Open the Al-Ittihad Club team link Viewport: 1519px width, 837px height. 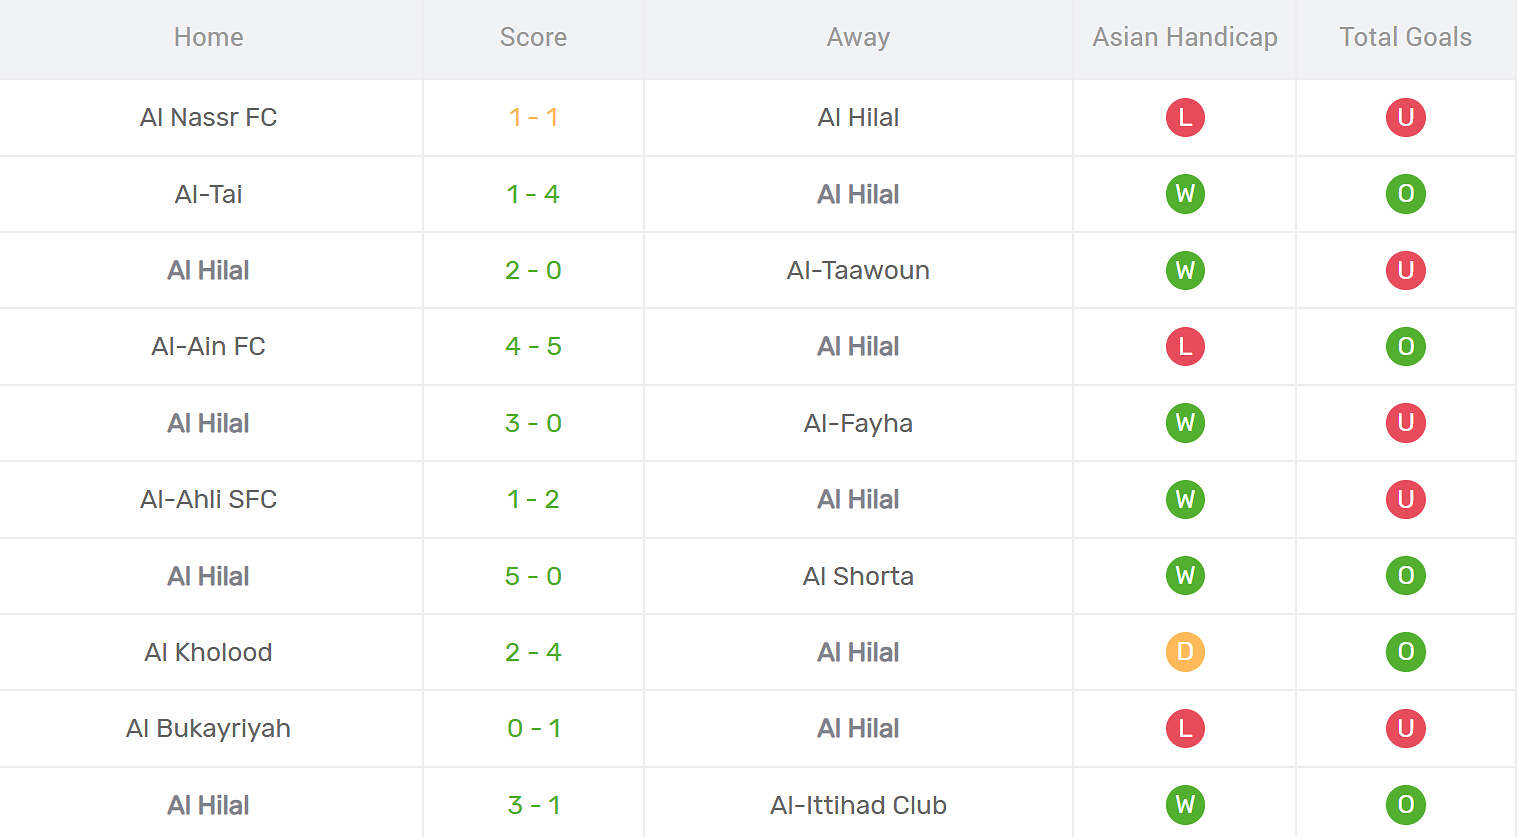(858, 805)
